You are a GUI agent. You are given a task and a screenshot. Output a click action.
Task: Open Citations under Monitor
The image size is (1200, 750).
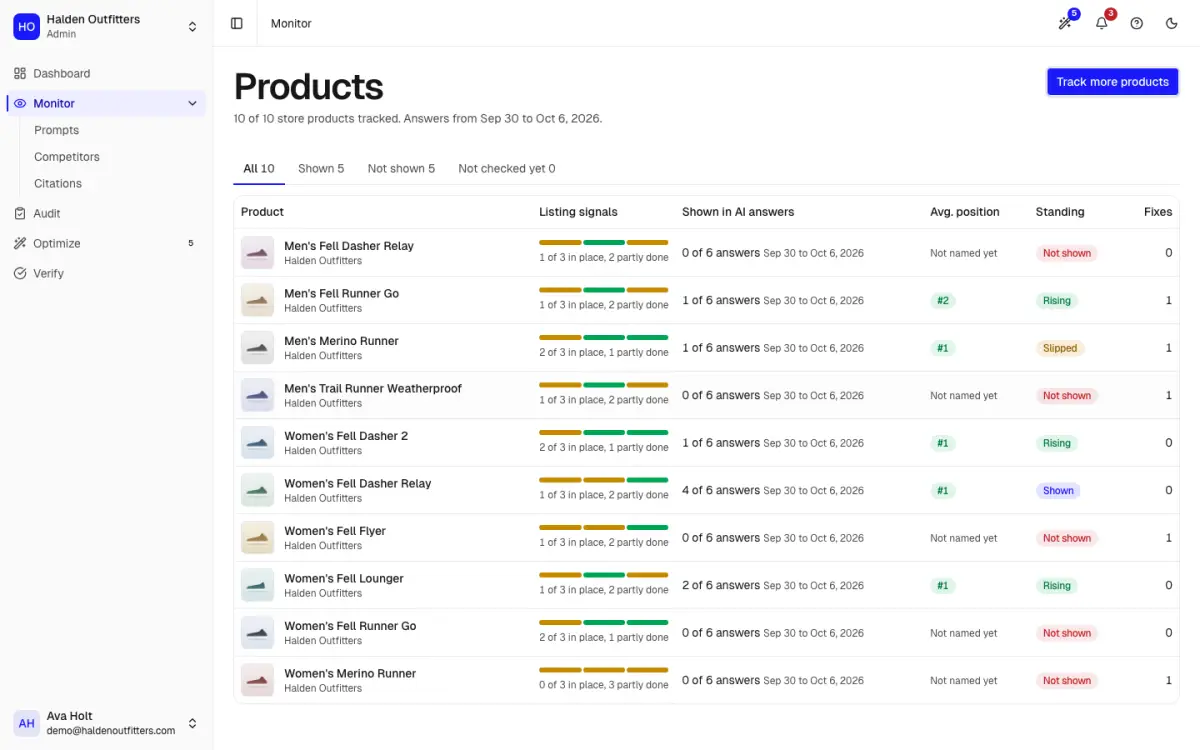point(58,183)
